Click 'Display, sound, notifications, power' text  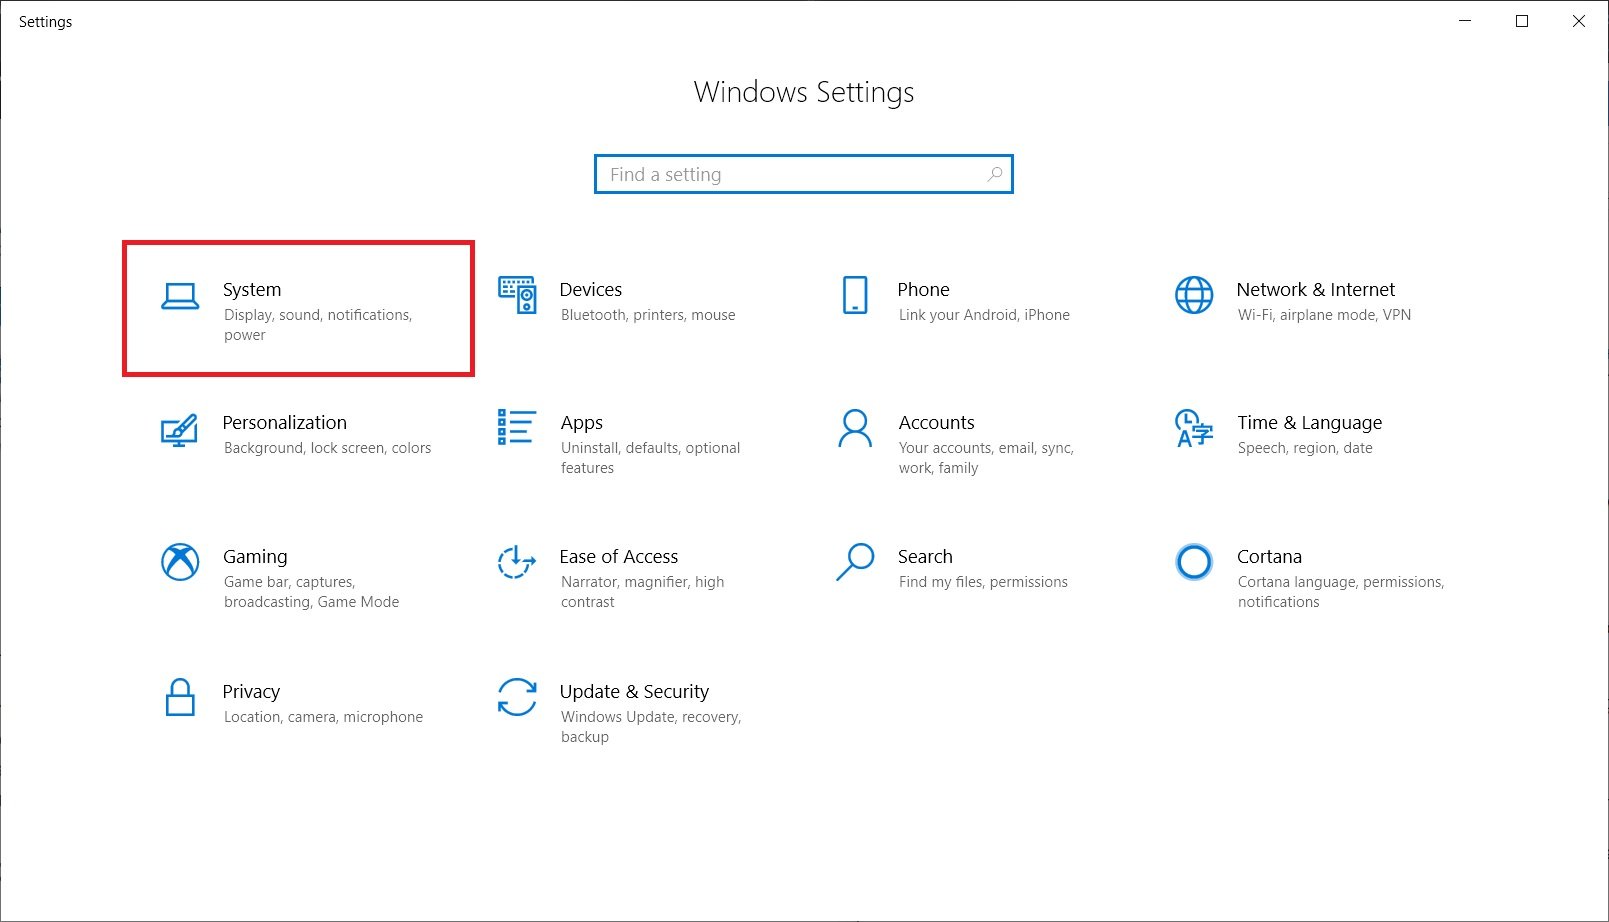318,325
